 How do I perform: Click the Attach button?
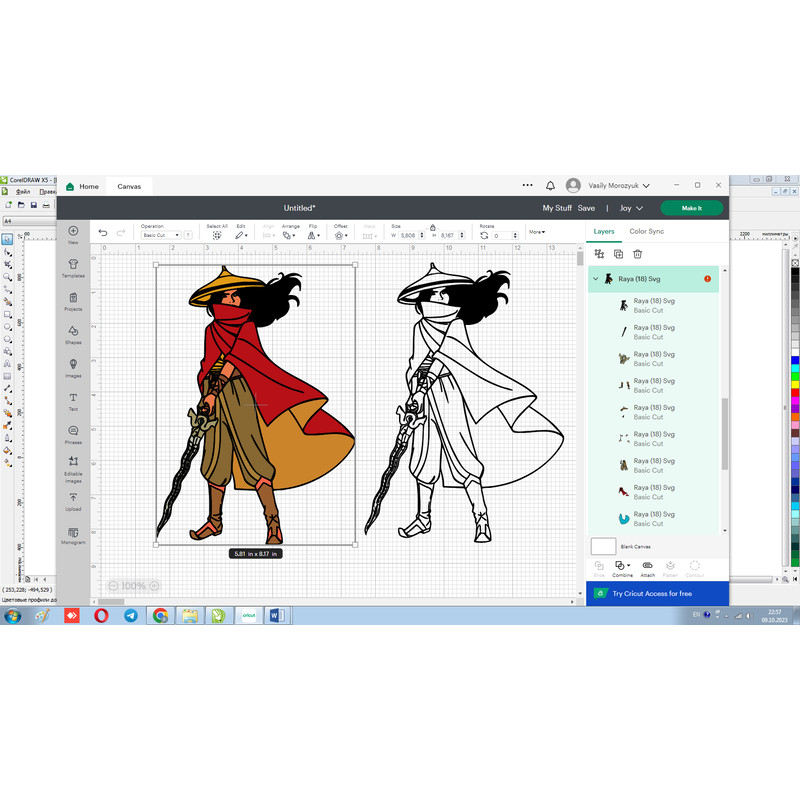pyautogui.click(x=647, y=567)
